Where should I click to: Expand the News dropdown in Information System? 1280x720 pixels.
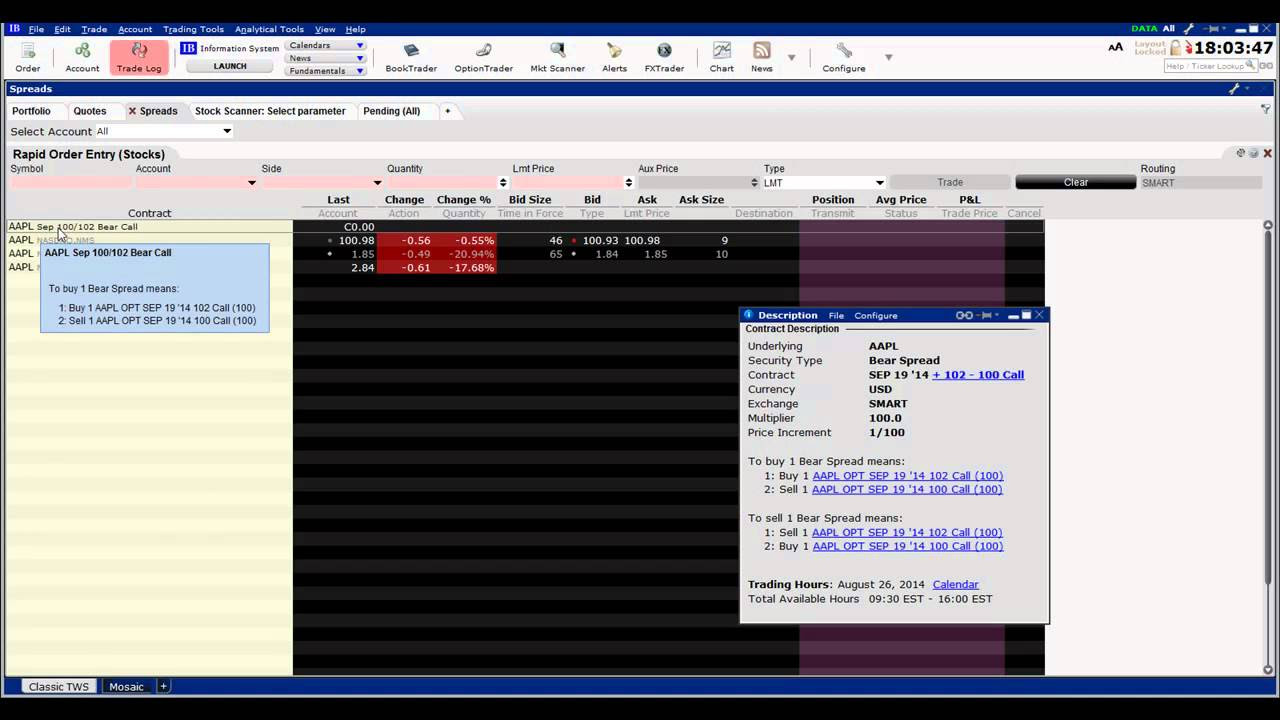[360, 58]
